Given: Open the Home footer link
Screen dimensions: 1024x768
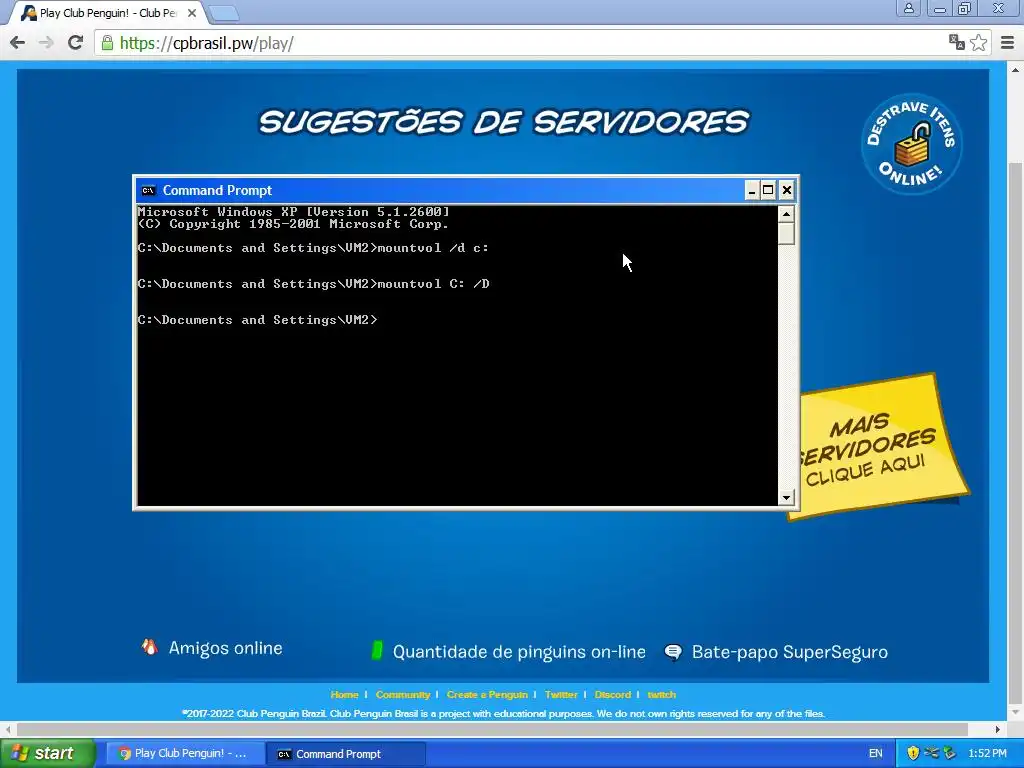Looking at the screenshot, I should click(344, 694).
